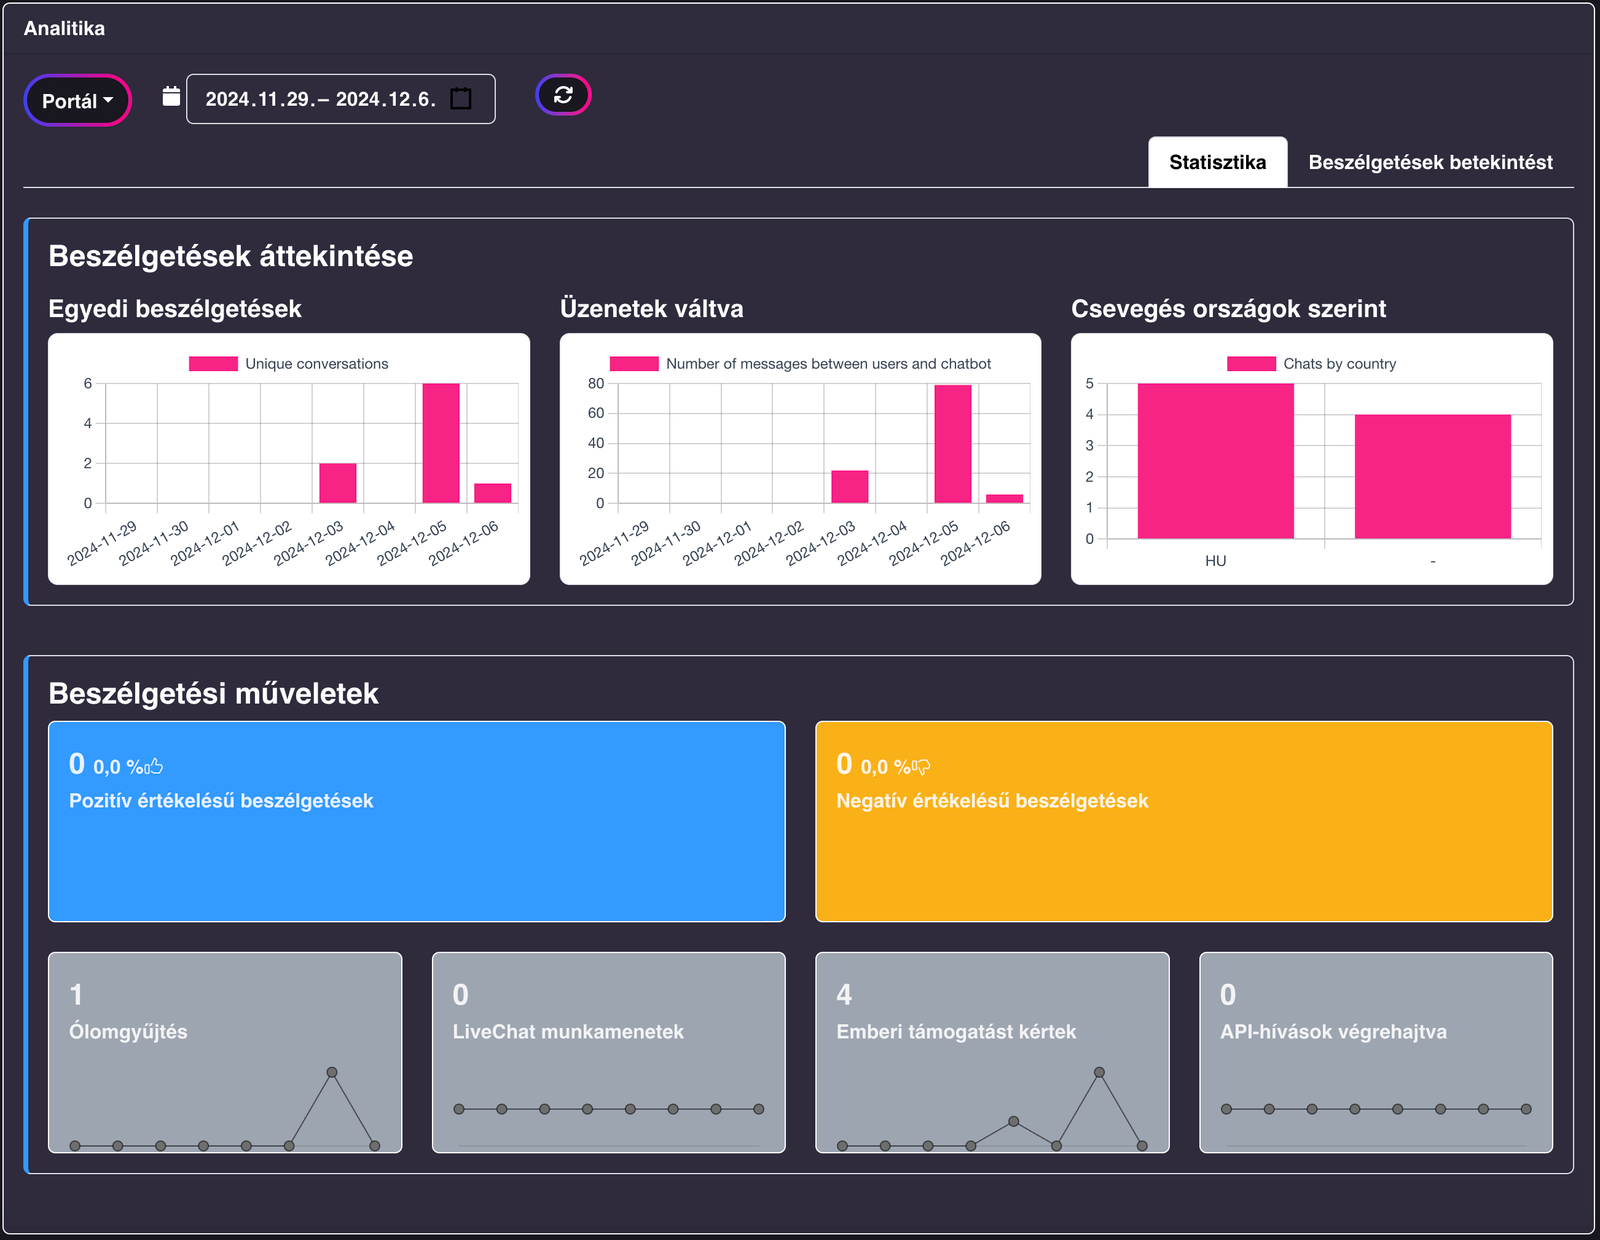Toggle the Chats by country legend swatch
The width and height of the screenshot is (1600, 1240).
pyautogui.click(x=1251, y=364)
